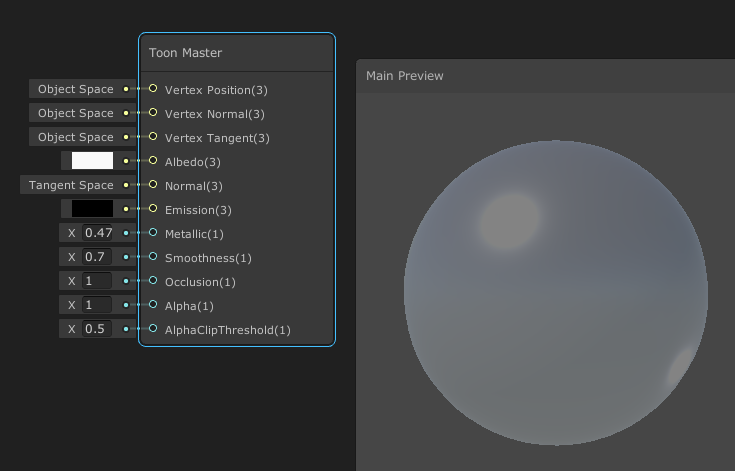Click the Smoothness value field 0.7

(98, 257)
